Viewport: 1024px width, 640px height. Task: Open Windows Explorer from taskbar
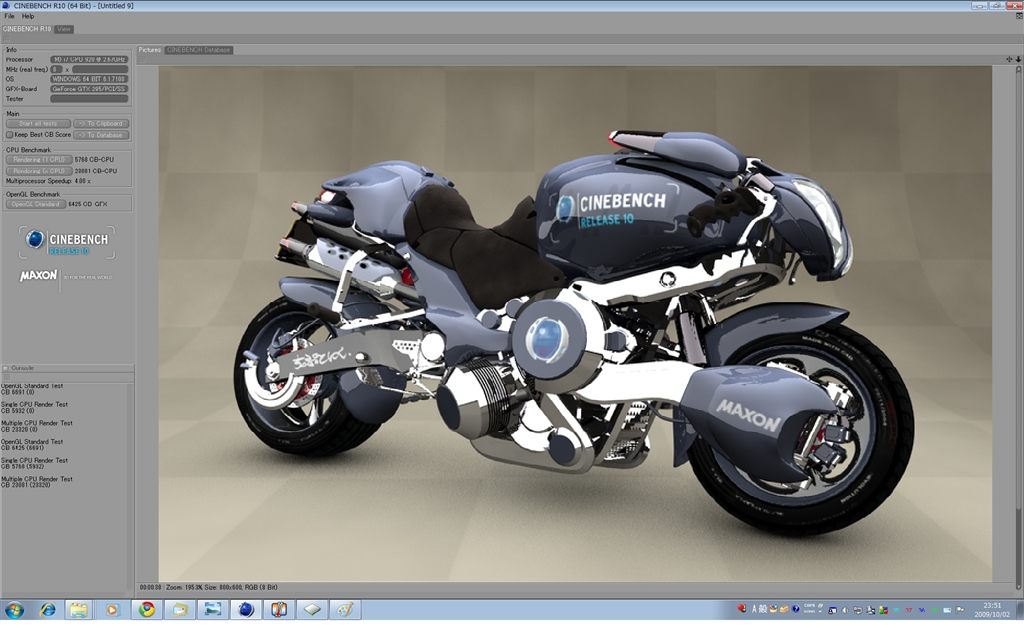(79, 610)
